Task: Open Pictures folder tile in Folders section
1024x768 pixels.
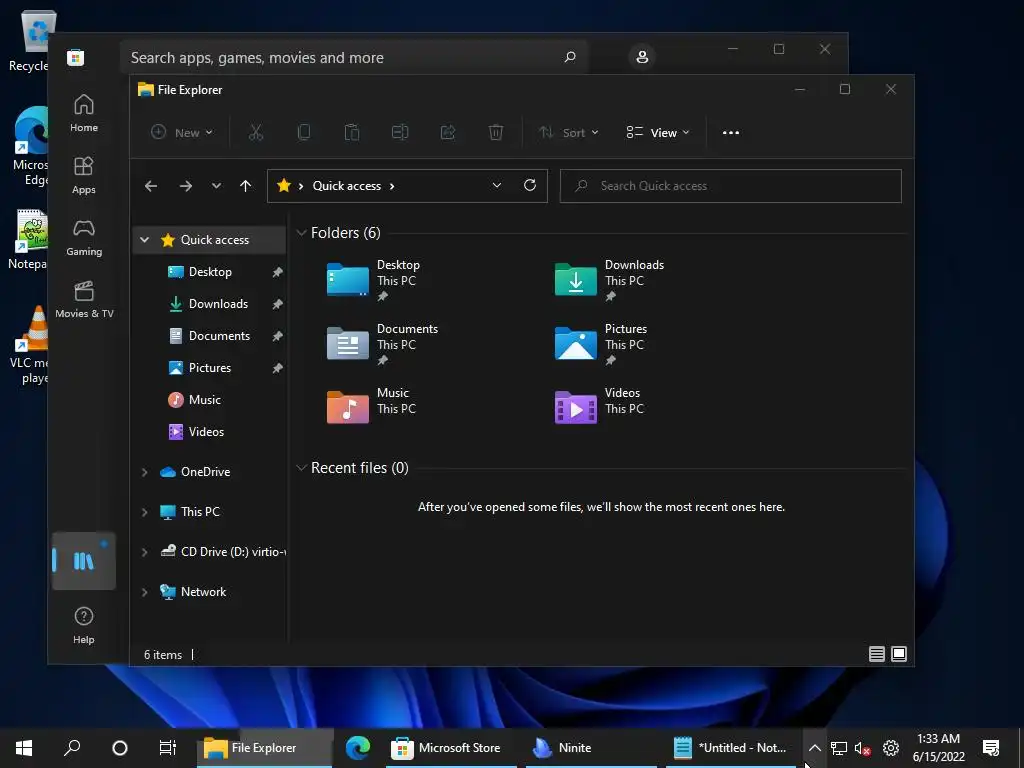Action: (x=602, y=344)
